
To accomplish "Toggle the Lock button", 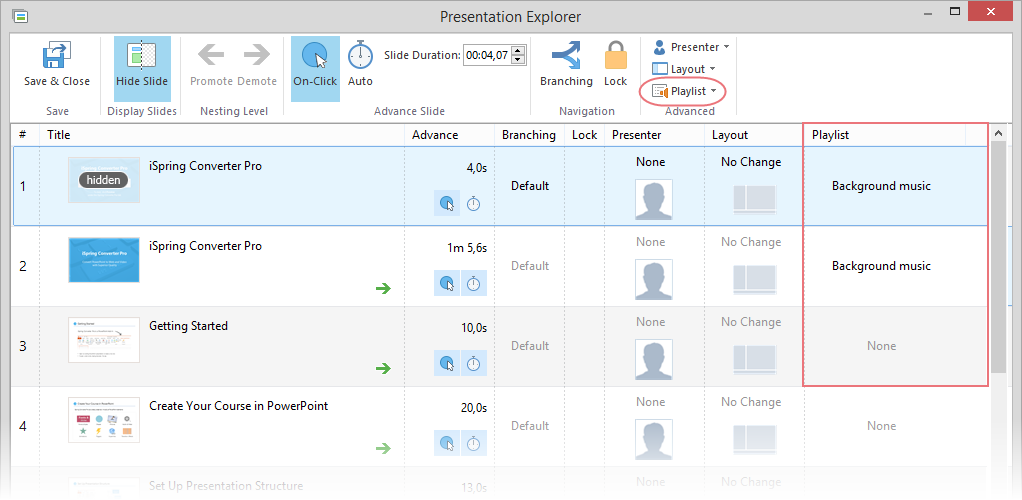I will tap(615, 65).
